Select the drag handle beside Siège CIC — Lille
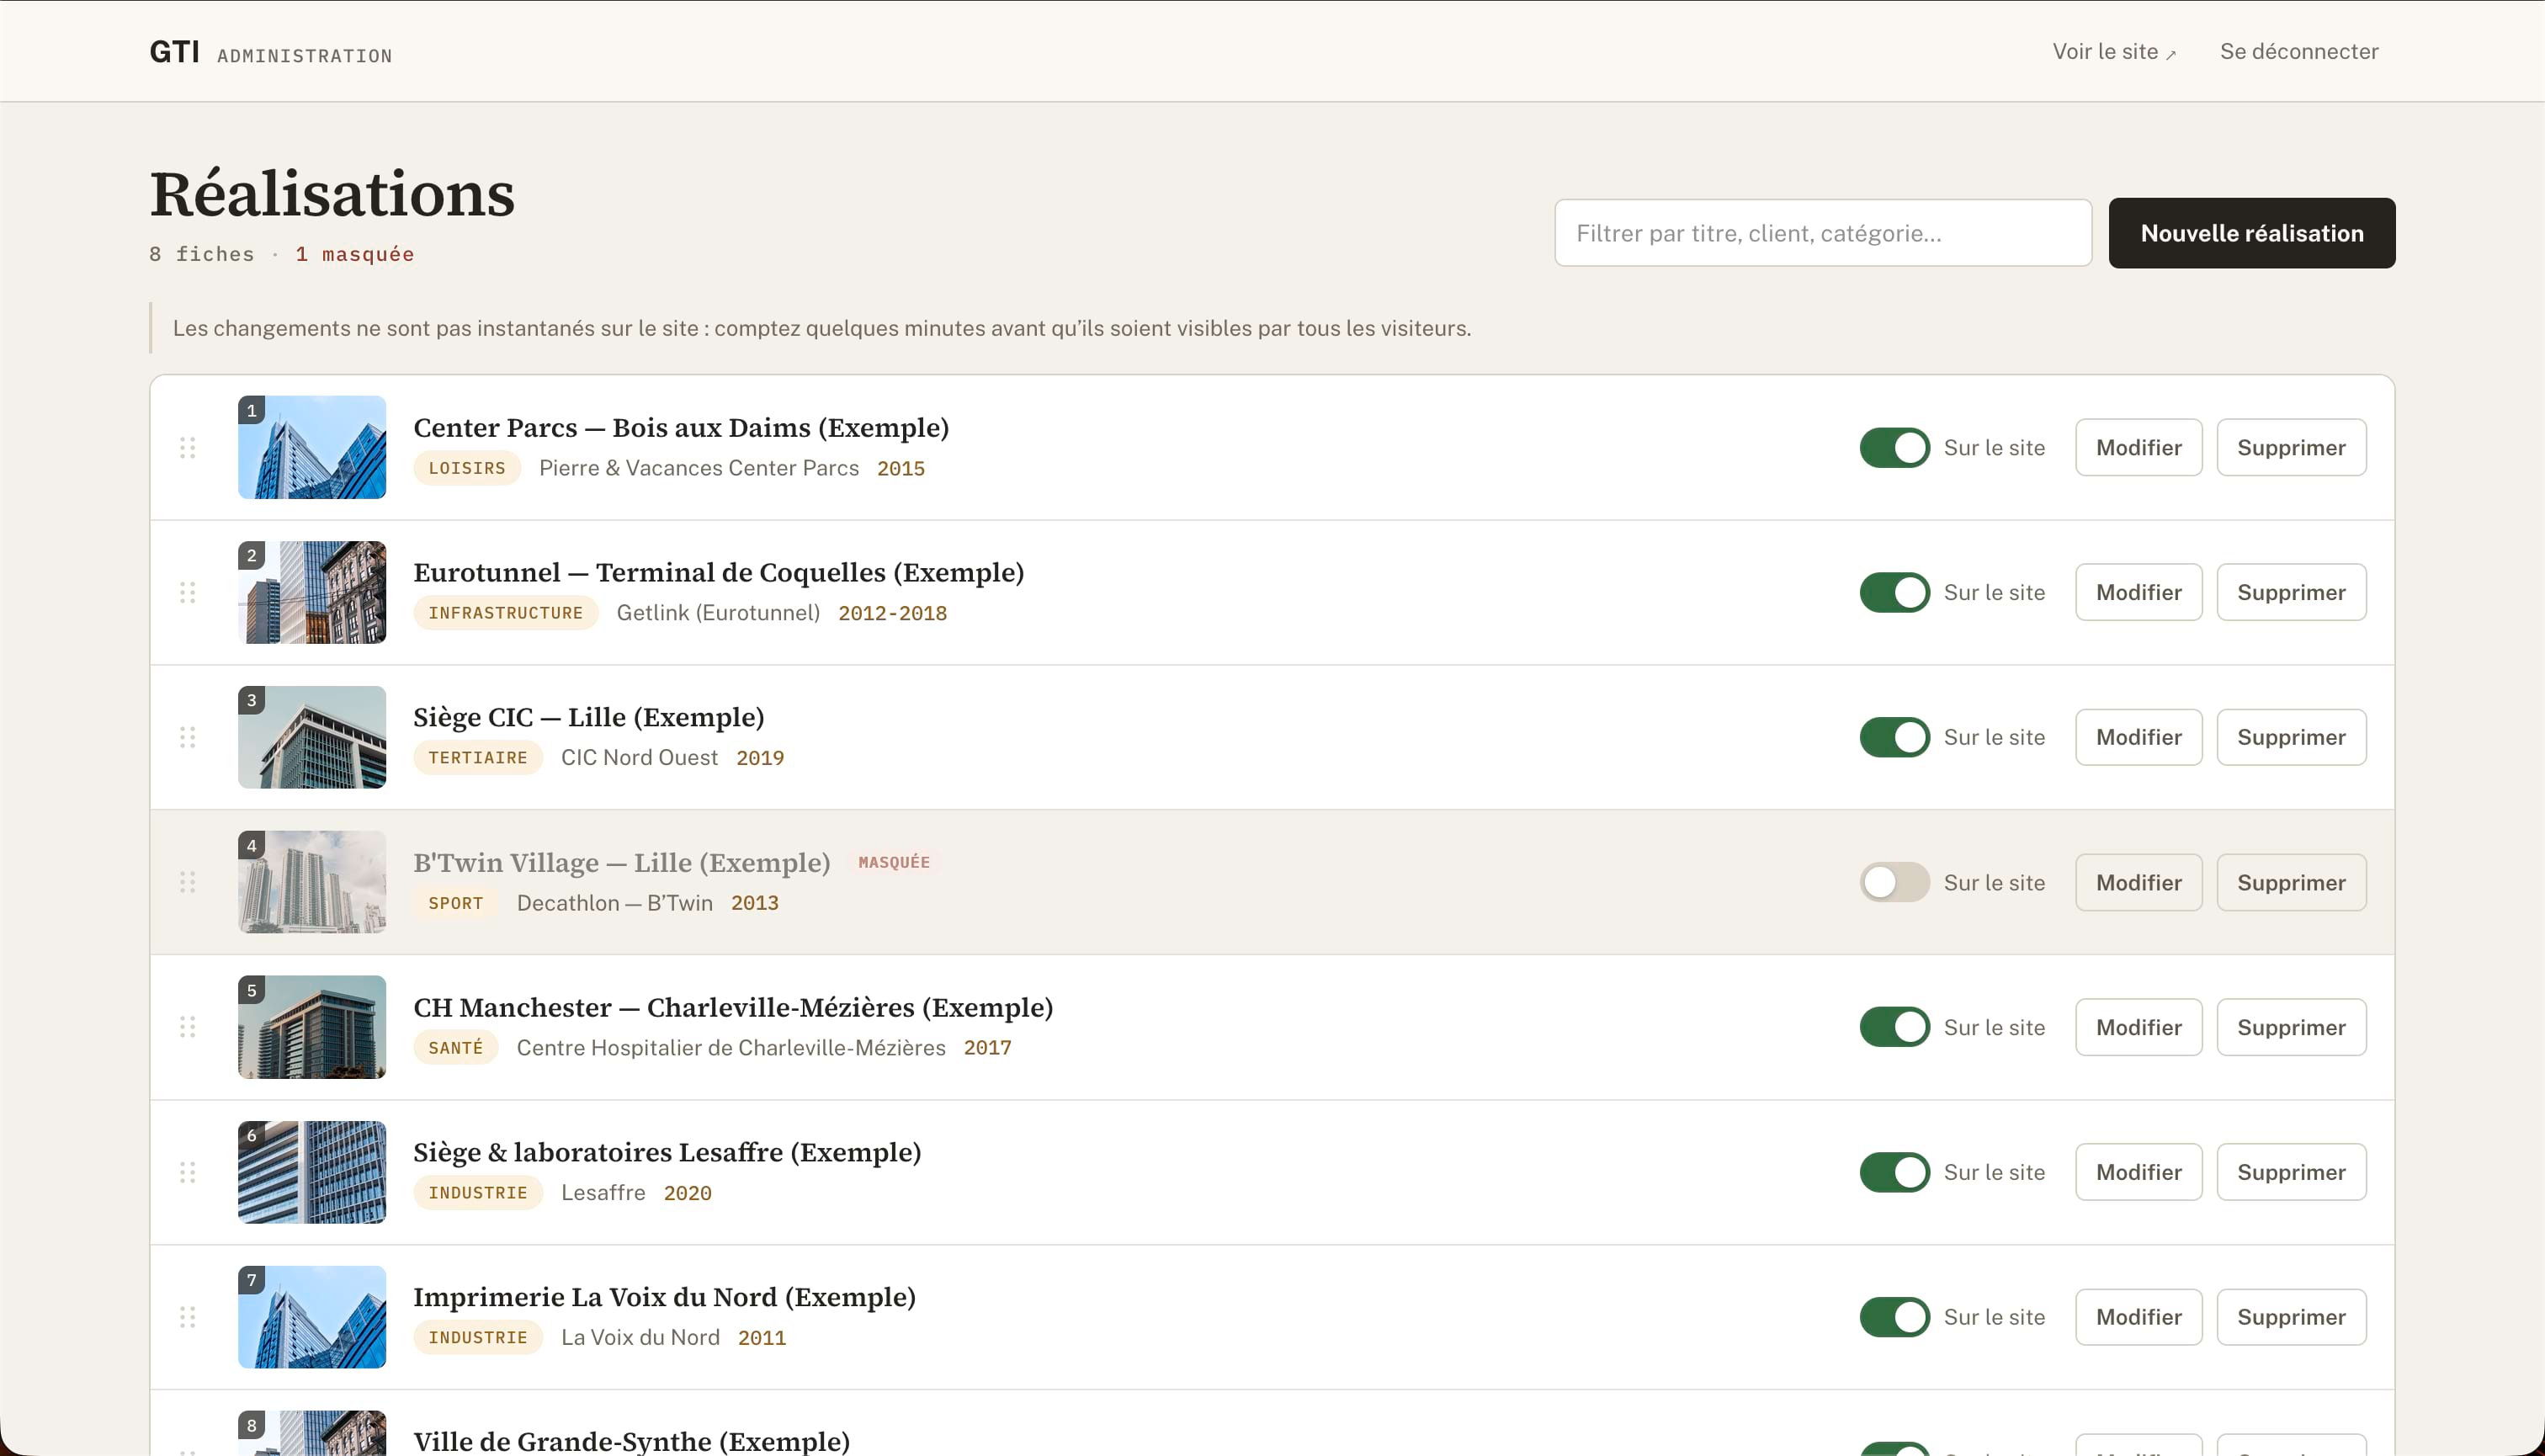Image resolution: width=2545 pixels, height=1456 pixels. (187, 737)
